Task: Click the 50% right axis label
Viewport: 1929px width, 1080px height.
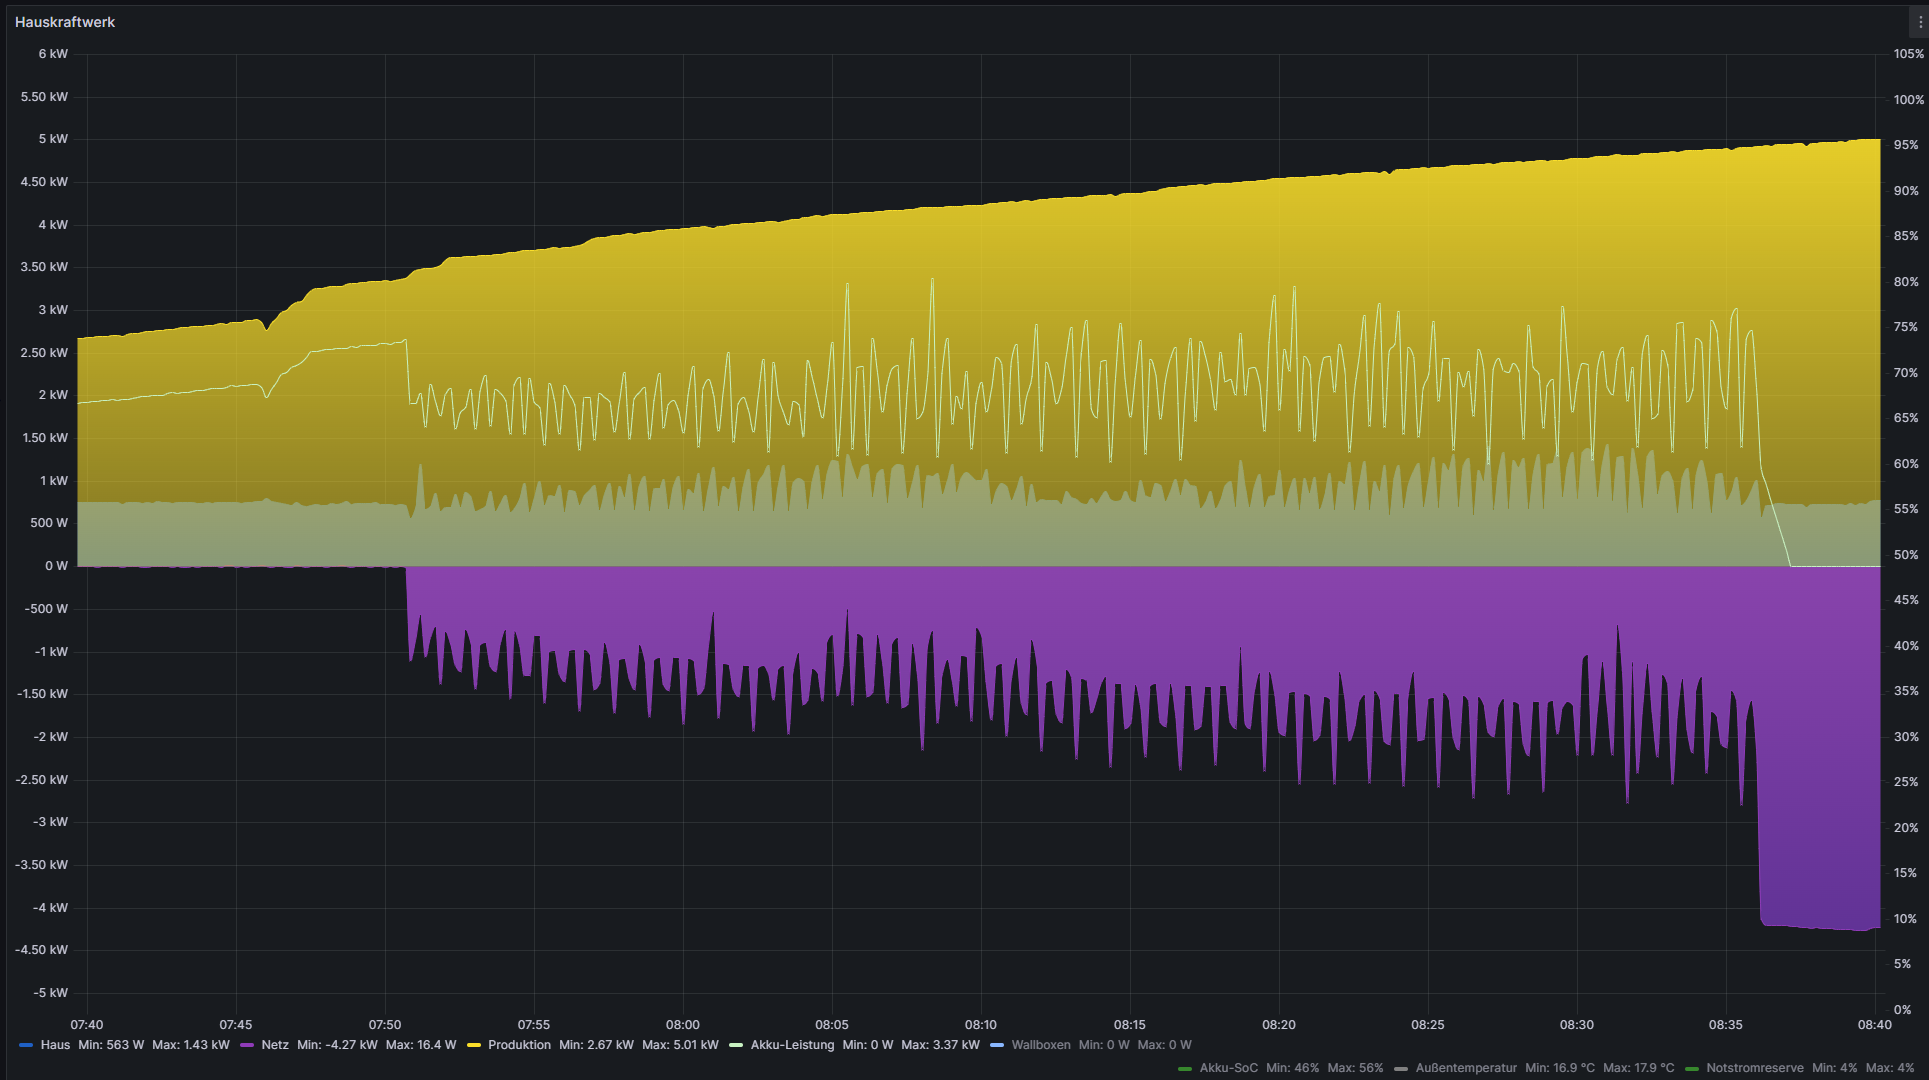Action: [x=1906, y=555]
